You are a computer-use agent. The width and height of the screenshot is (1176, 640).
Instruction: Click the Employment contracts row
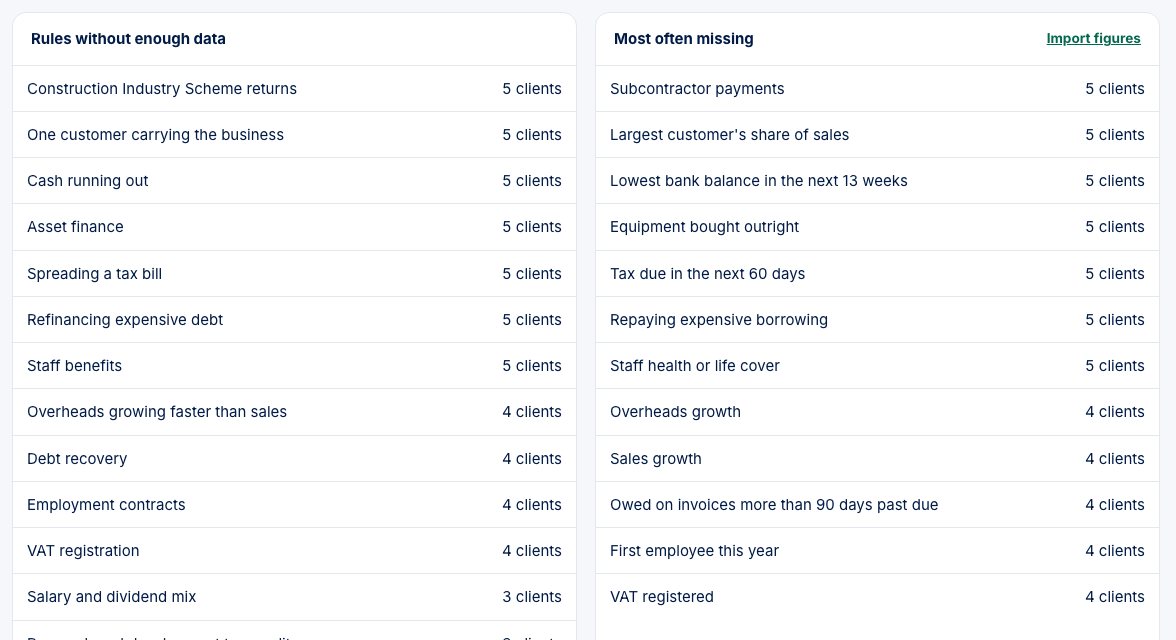point(294,504)
